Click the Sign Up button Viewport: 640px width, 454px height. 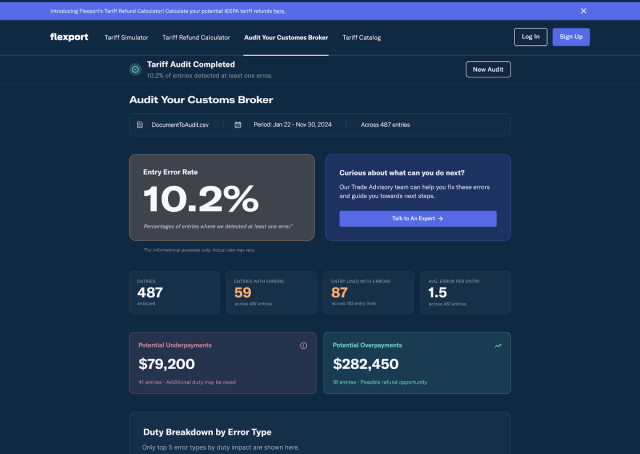click(x=571, y=37)
